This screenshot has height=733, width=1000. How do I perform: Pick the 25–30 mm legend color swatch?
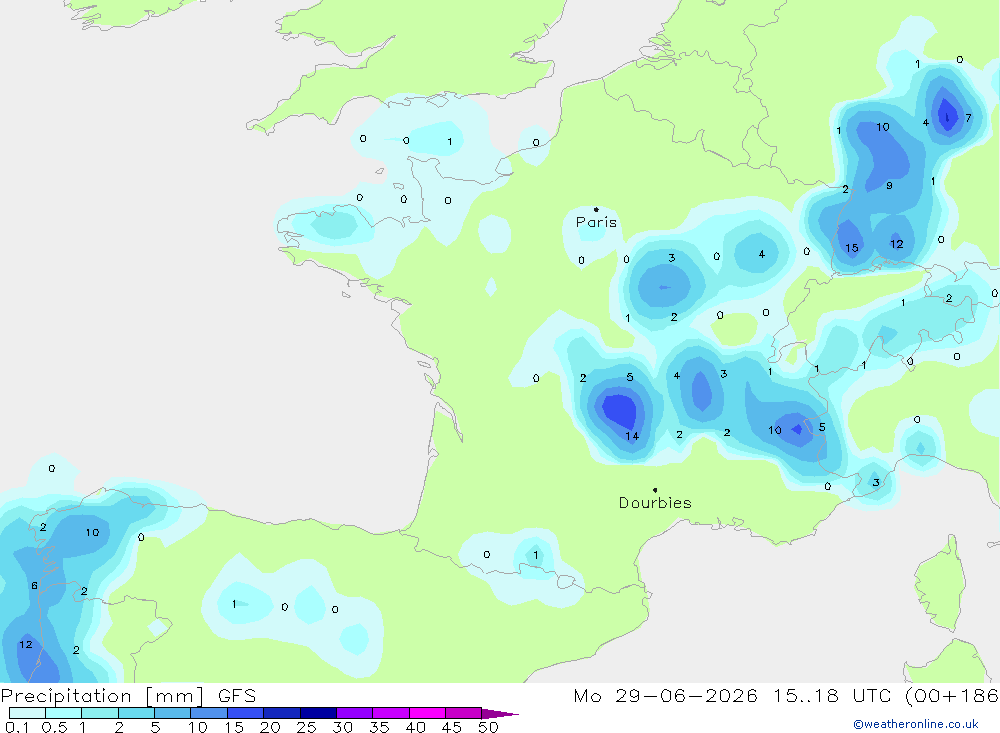pos(318,713)
